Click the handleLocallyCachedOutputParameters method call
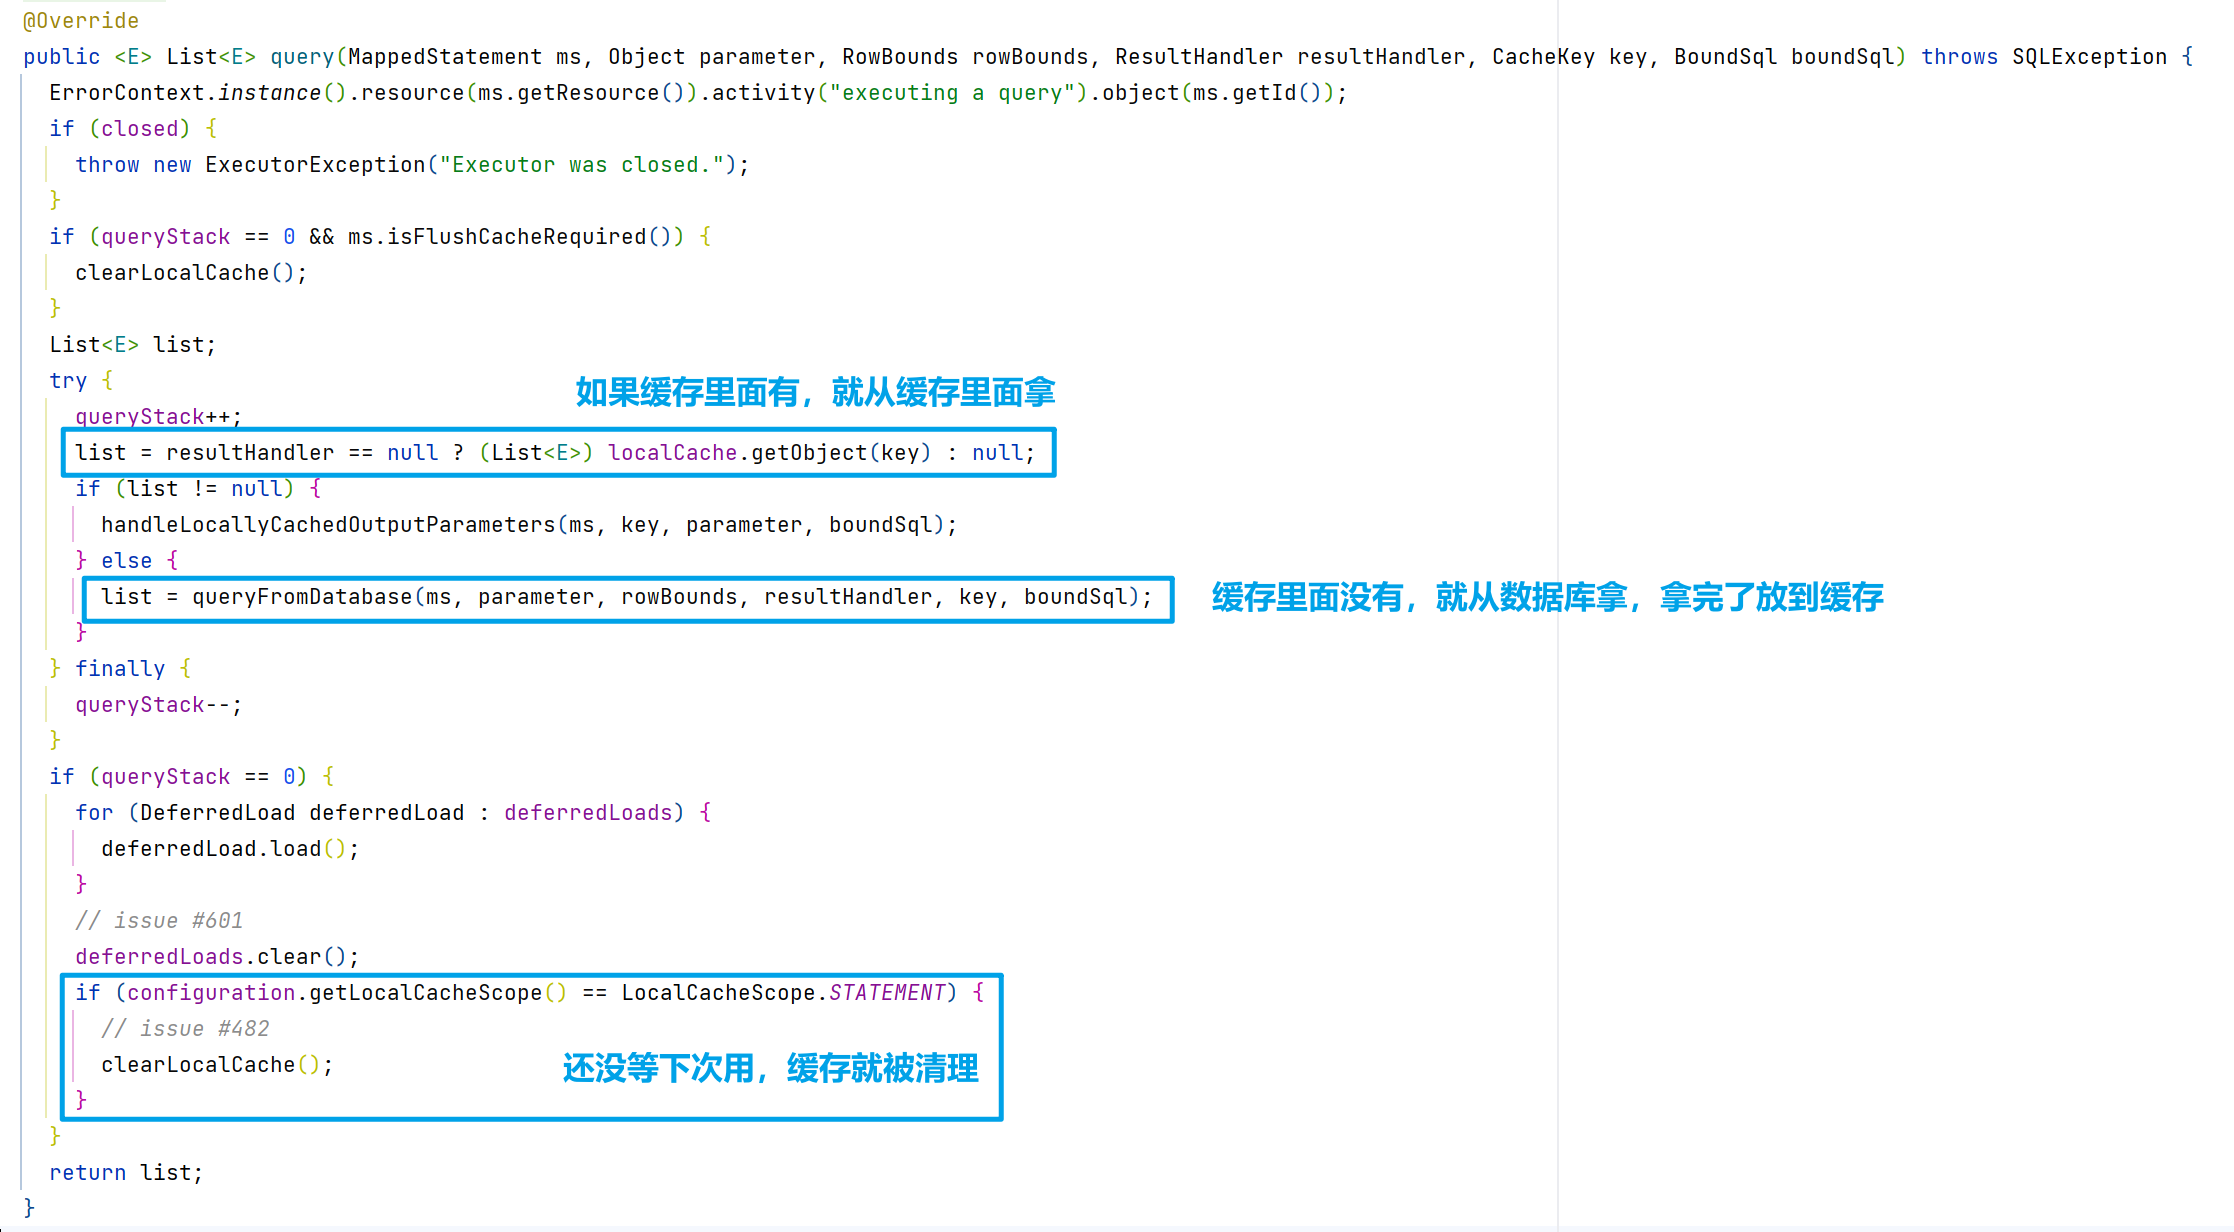2234x1232 pixels. (x=328, y=525)
